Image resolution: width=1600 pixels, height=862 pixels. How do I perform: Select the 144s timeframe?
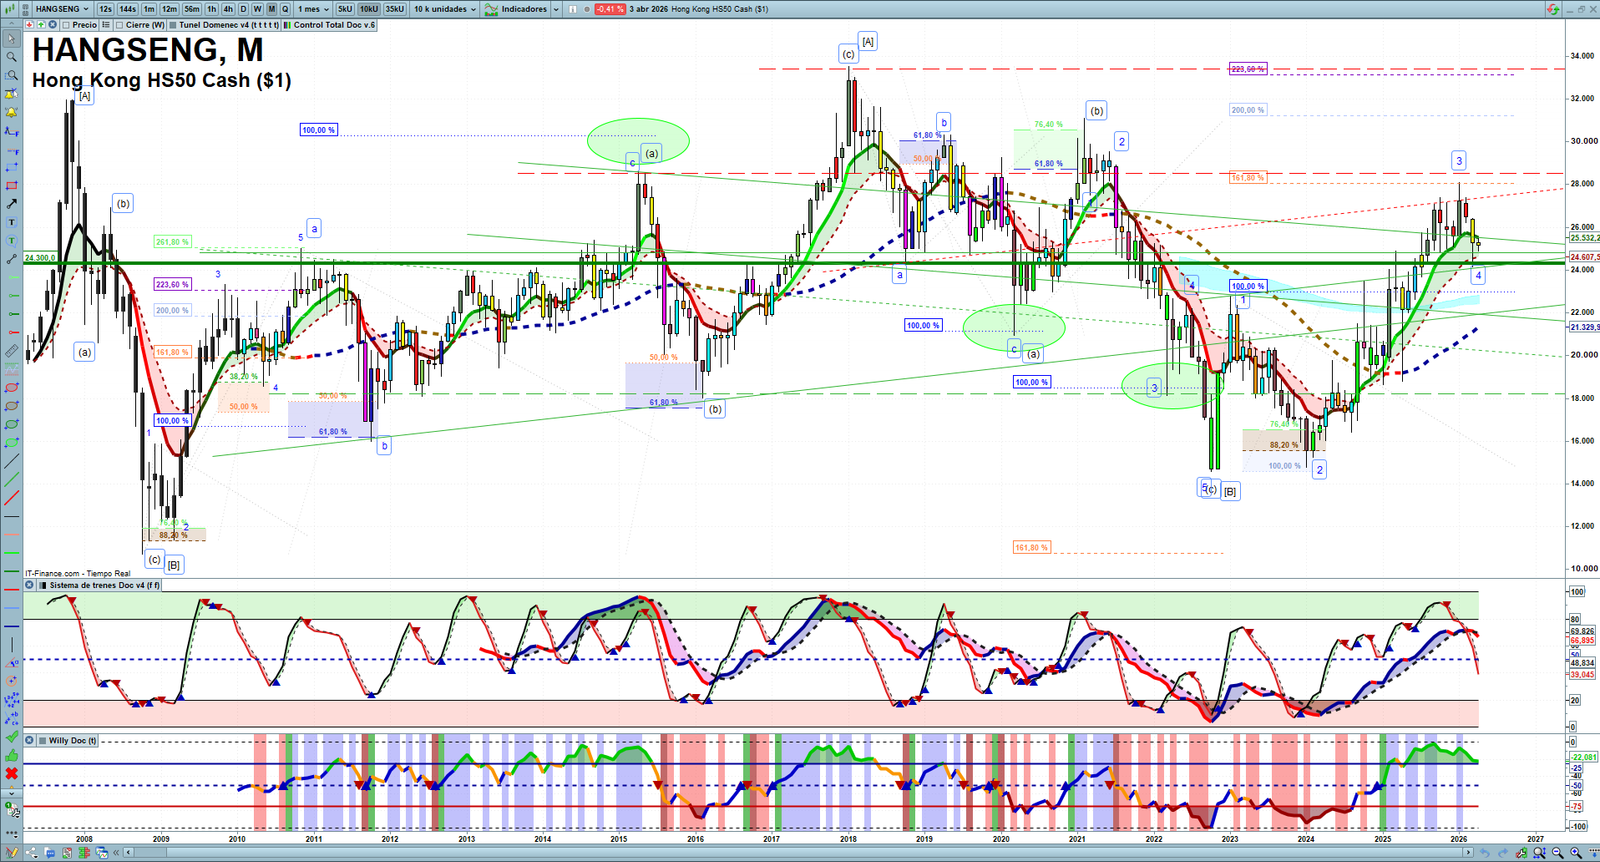[127, 9]
